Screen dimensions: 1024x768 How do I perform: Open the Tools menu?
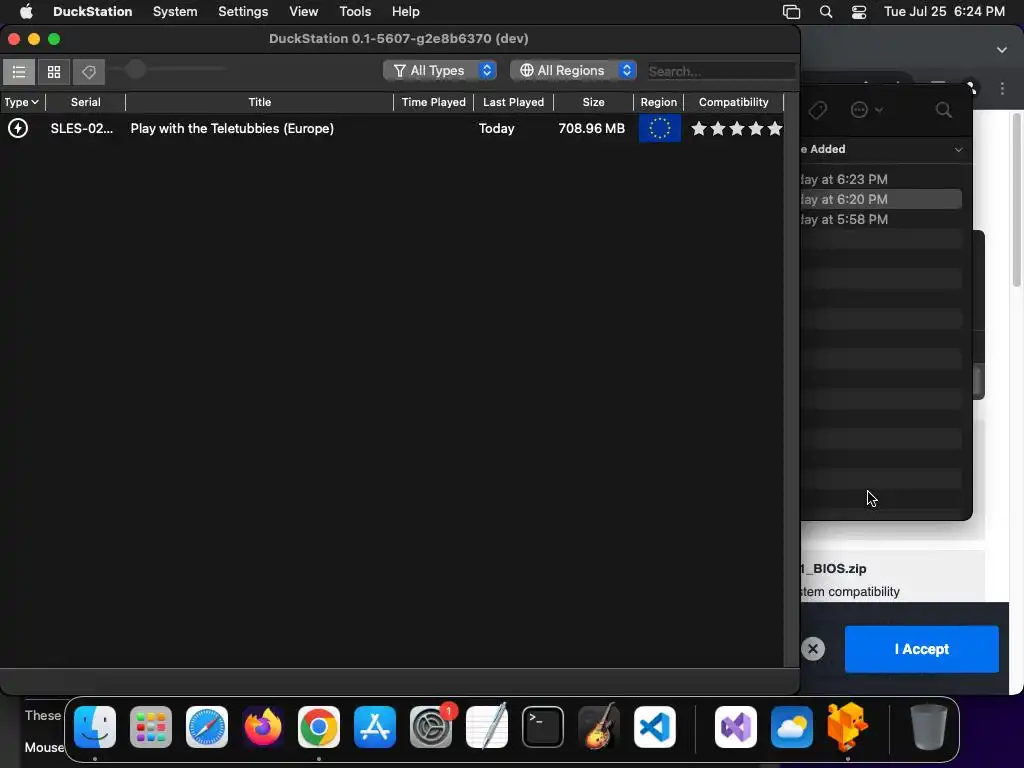pos(355,12)
